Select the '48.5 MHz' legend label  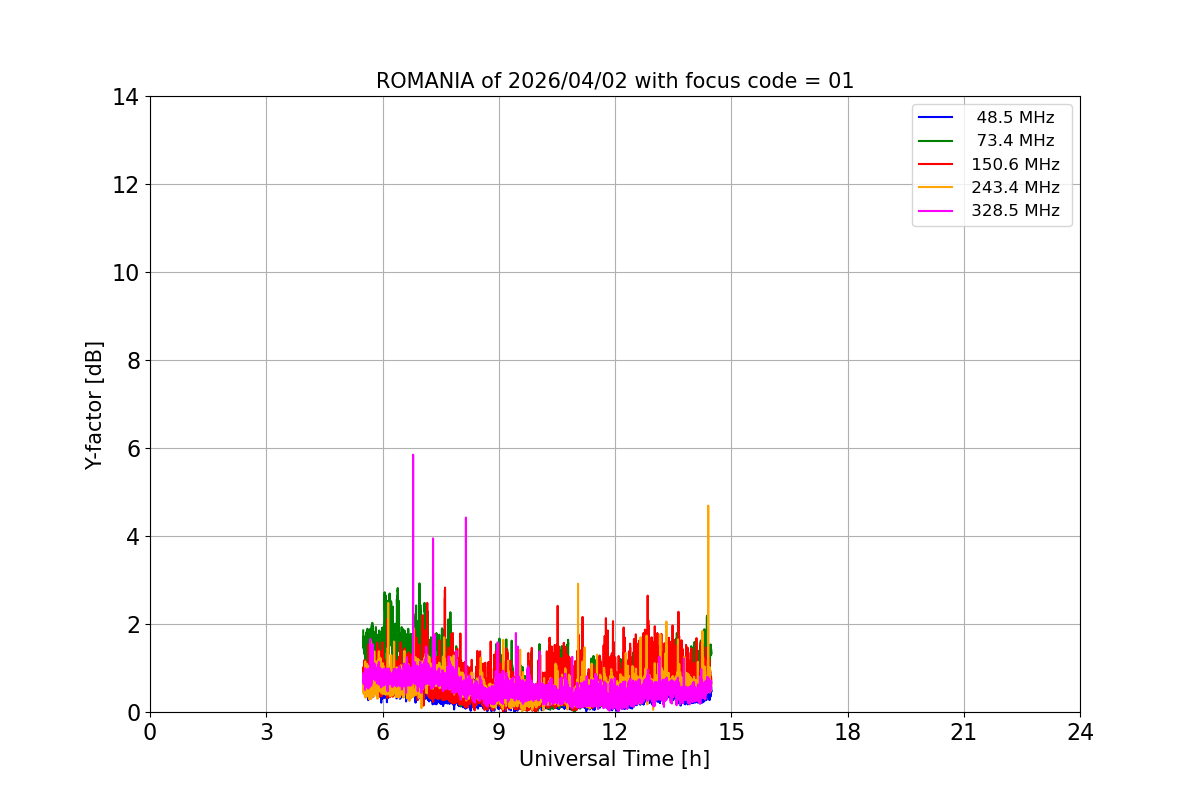pyautogui.click(x=1015, y=118)
